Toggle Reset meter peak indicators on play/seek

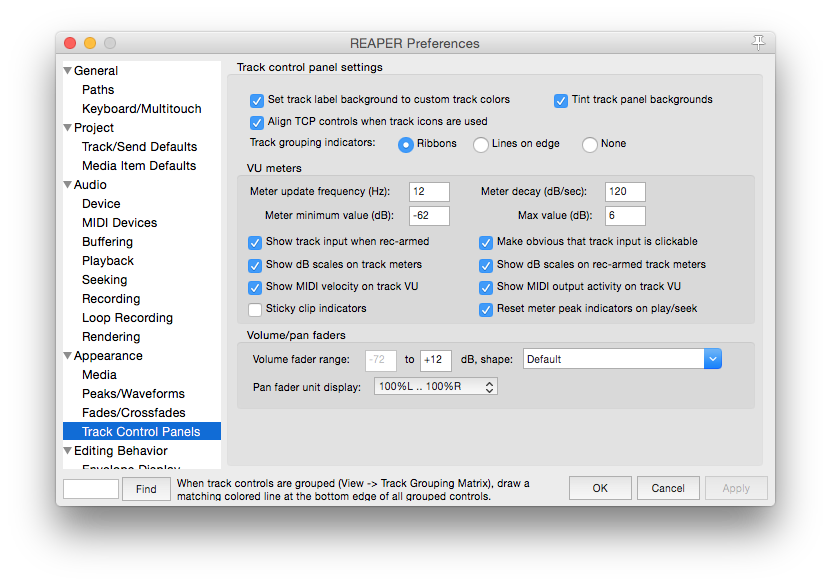(486, 309)
